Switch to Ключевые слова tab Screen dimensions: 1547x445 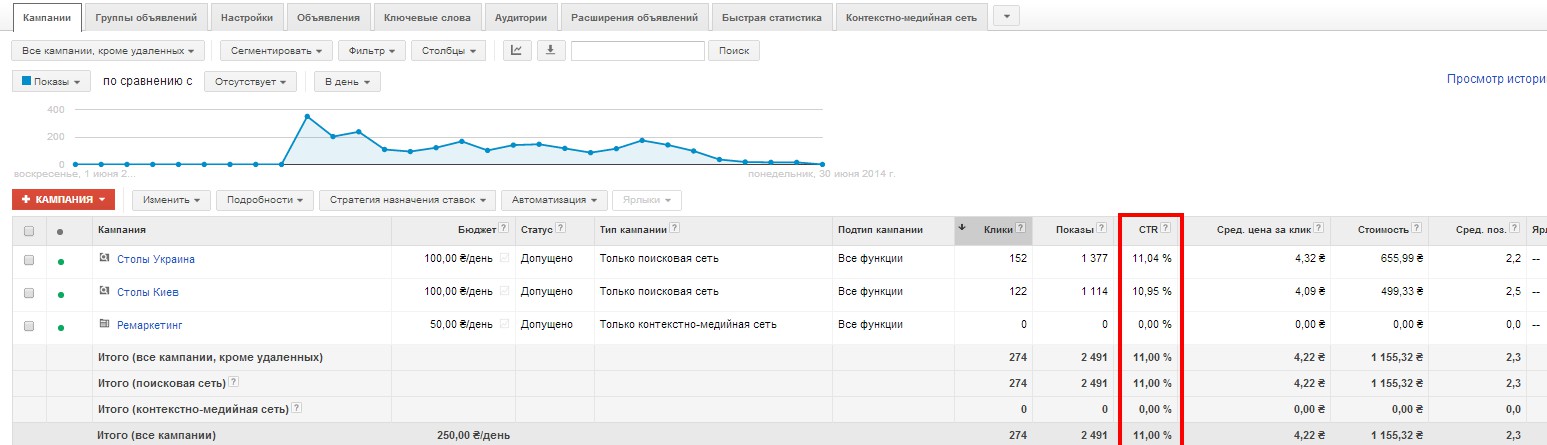(427, 17)
